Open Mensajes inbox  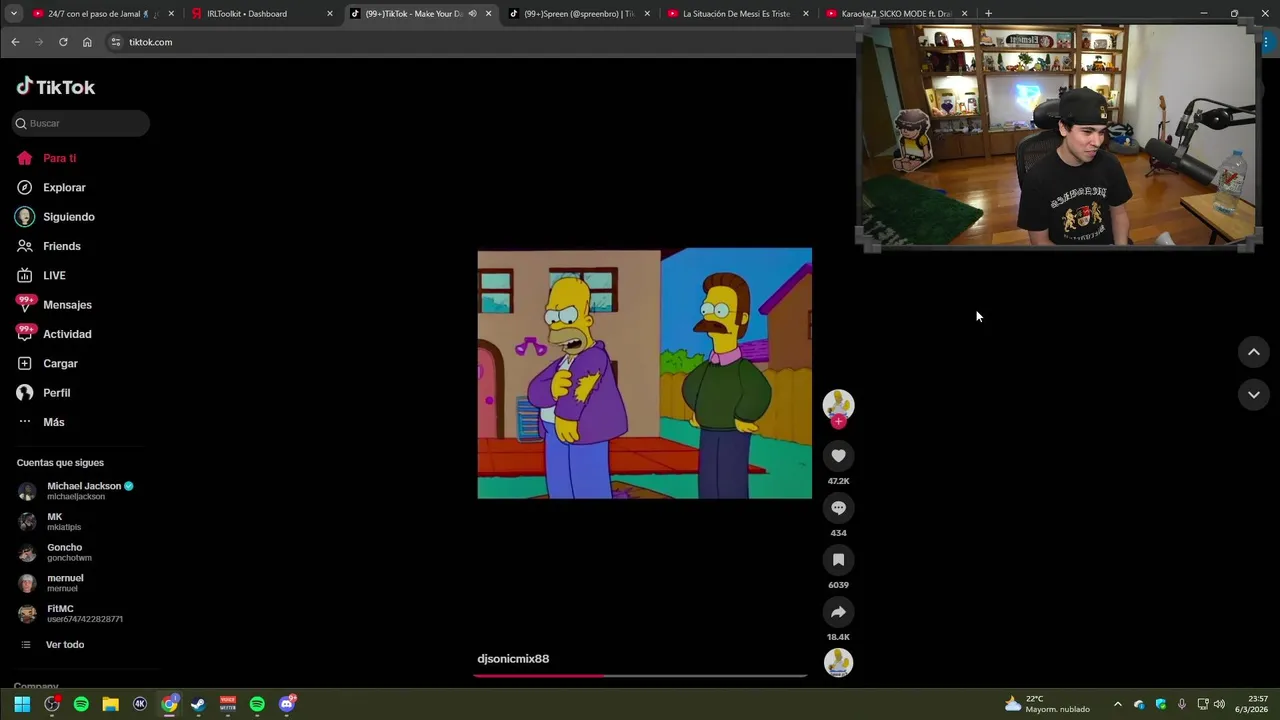point(54,305)
